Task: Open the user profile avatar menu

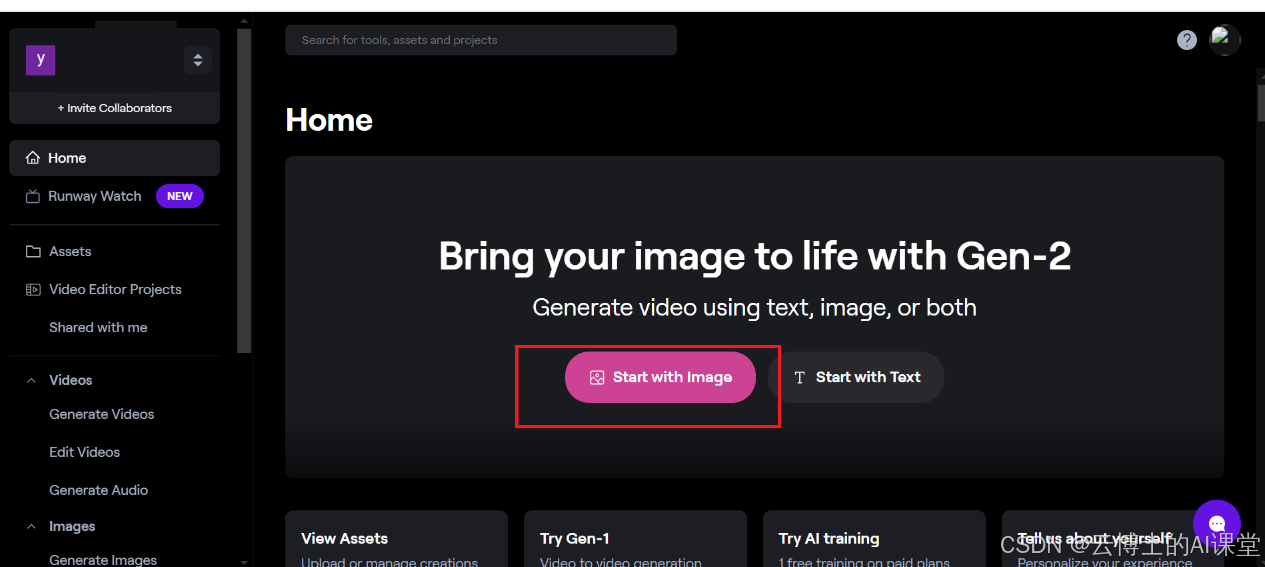Action: [1225, 40]
